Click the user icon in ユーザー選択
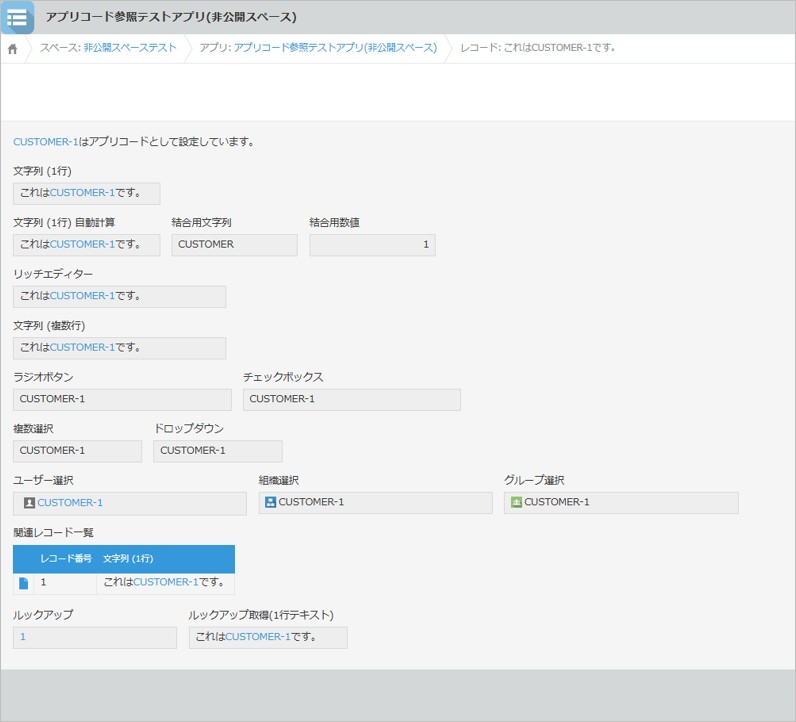This screenshot has height=722, width=796. tap(29, 503)
